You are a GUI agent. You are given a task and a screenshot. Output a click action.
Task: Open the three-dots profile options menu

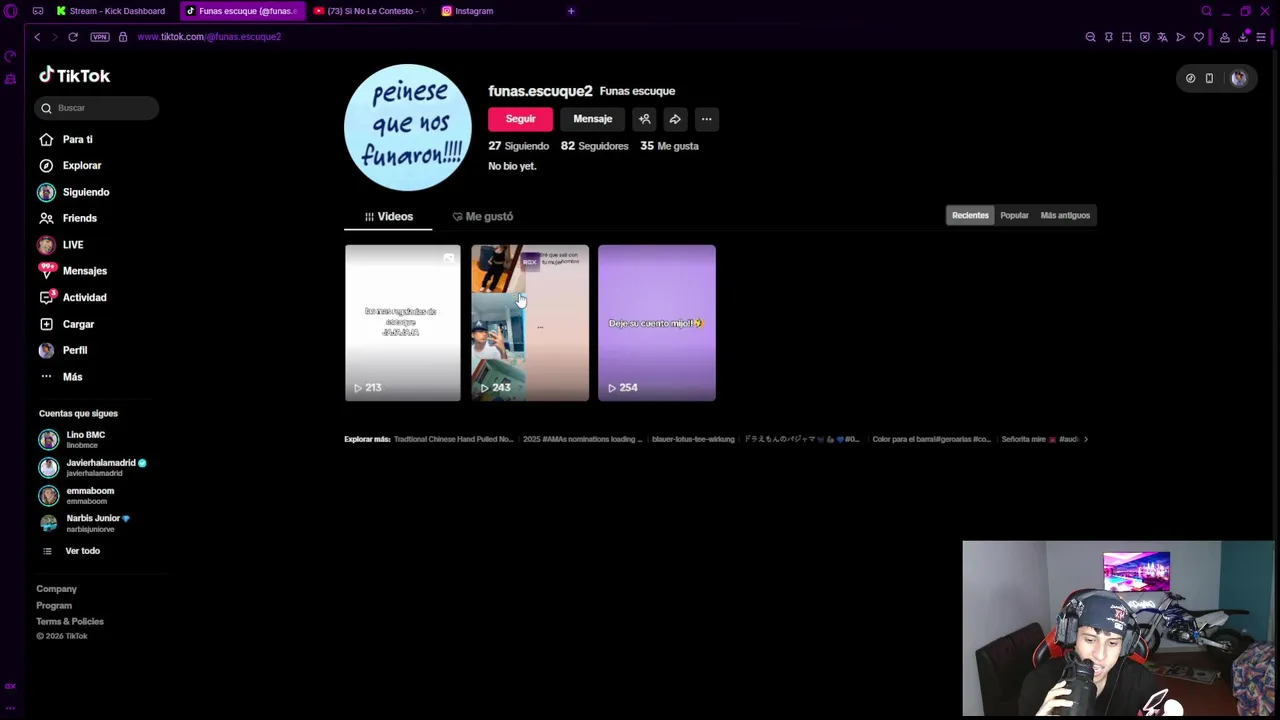[x=706, y=119]
